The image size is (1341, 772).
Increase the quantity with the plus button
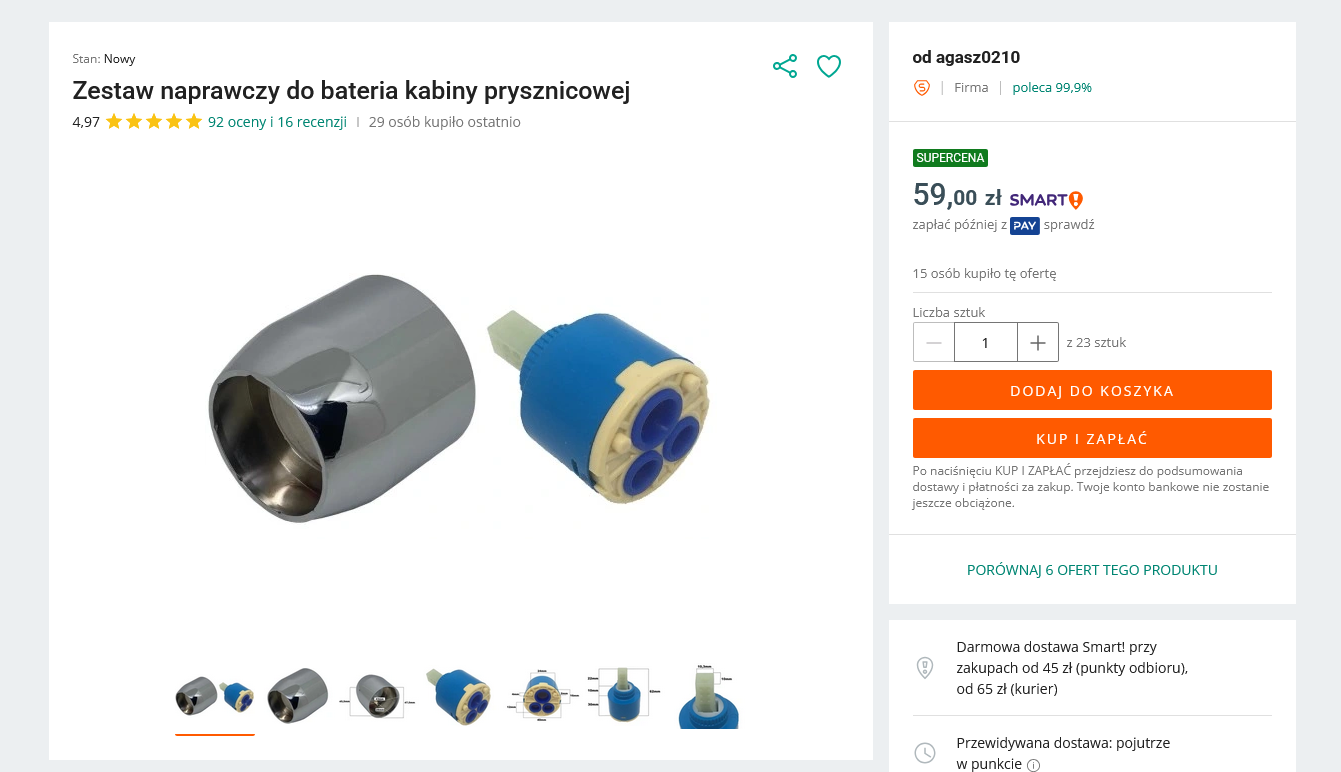tap(1038, 342)
